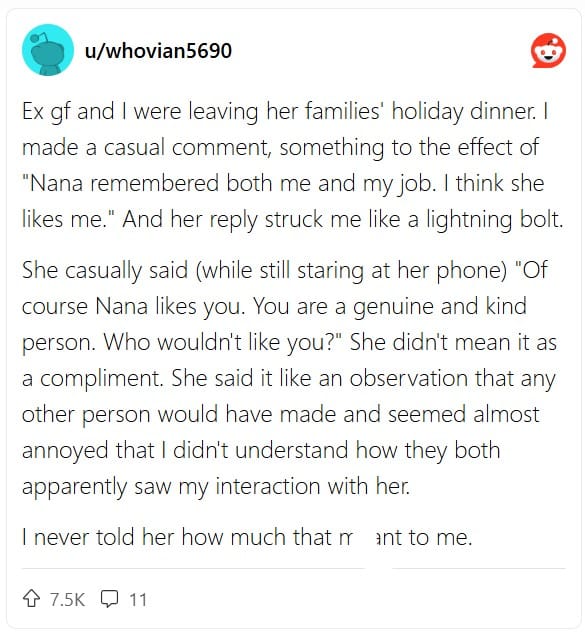Screen dimensions: 585x637
Task: Click the paragraph beginning "She casually said"
Action: pyautogui.click(x=289, y=378)
